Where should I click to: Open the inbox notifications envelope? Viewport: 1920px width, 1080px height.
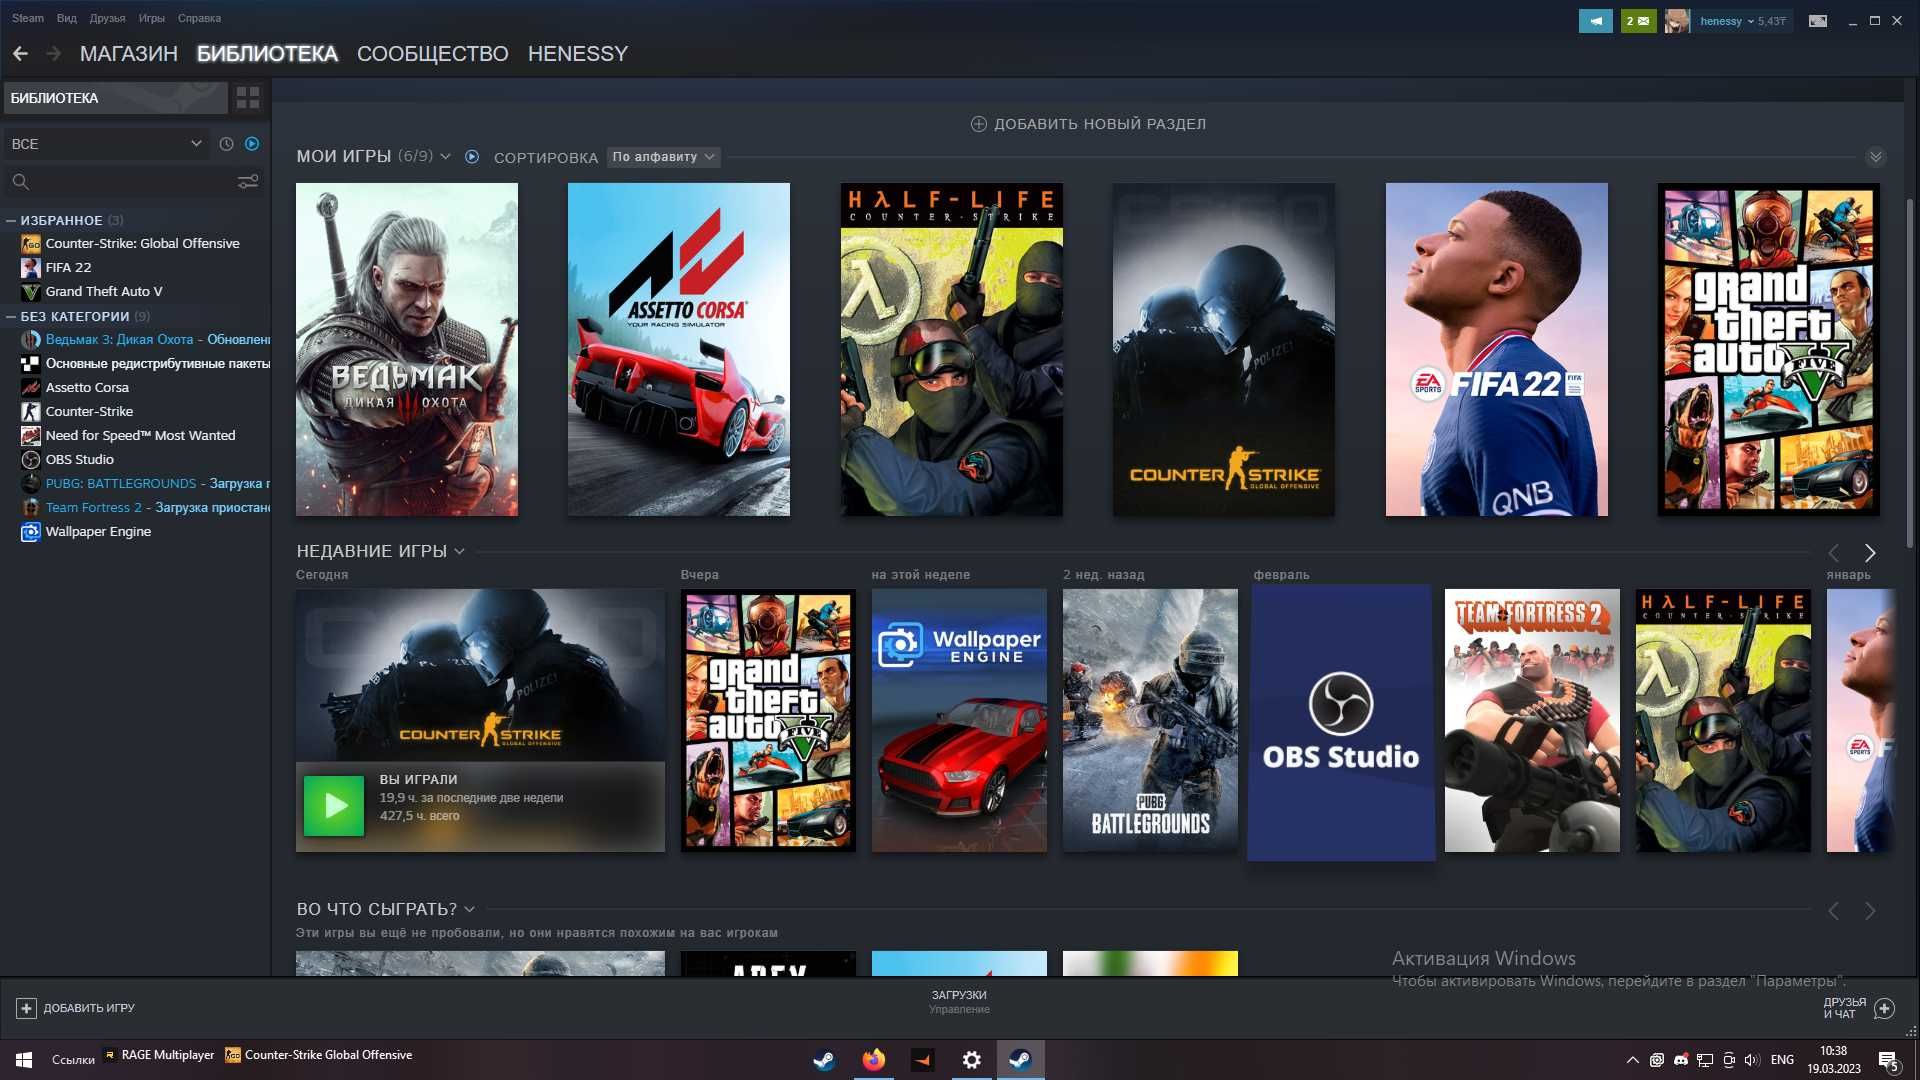pyautogui.click(x=1638, y=21)
